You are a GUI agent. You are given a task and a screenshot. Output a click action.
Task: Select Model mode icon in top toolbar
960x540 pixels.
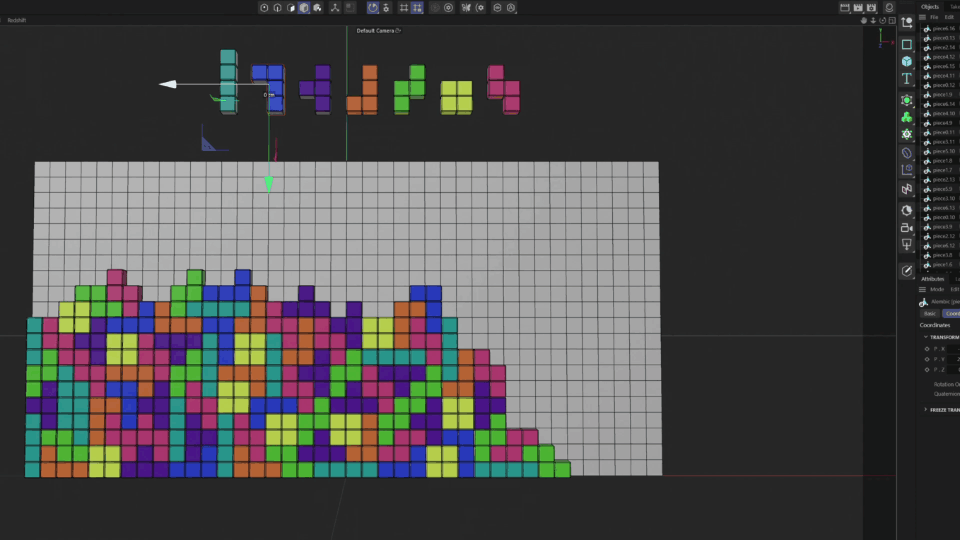pyautogui.click(x=264, y=8)
